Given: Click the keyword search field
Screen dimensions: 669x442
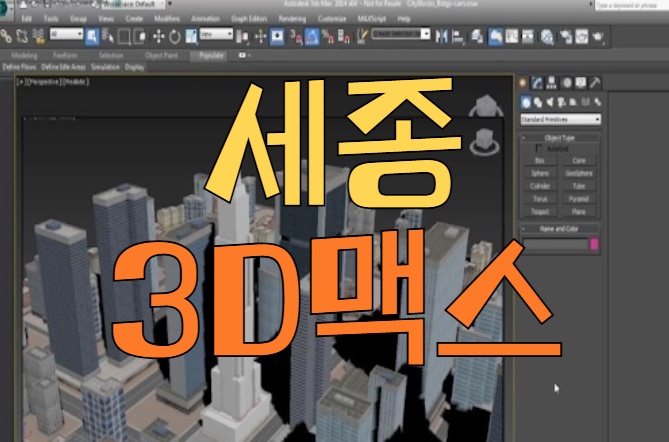Looking at the screenshot, I should 632,5.
